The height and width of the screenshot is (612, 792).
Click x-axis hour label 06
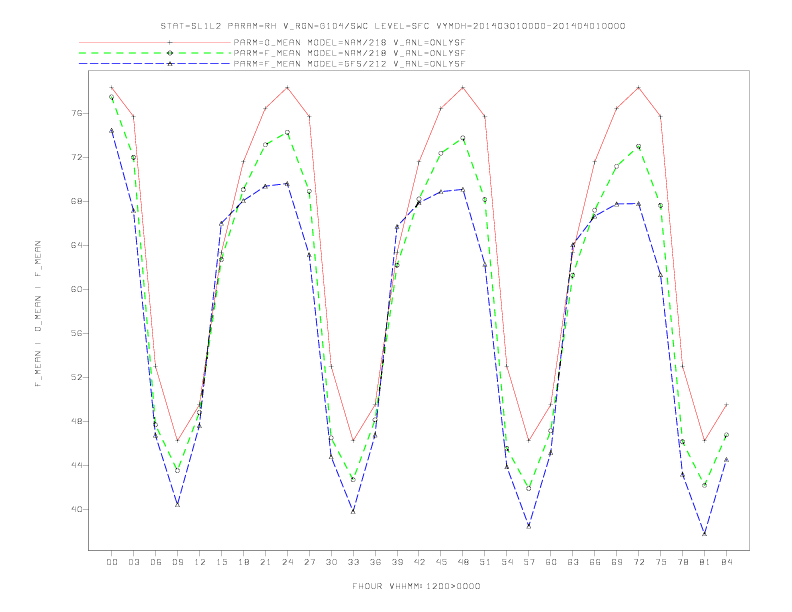coord(156,562)
